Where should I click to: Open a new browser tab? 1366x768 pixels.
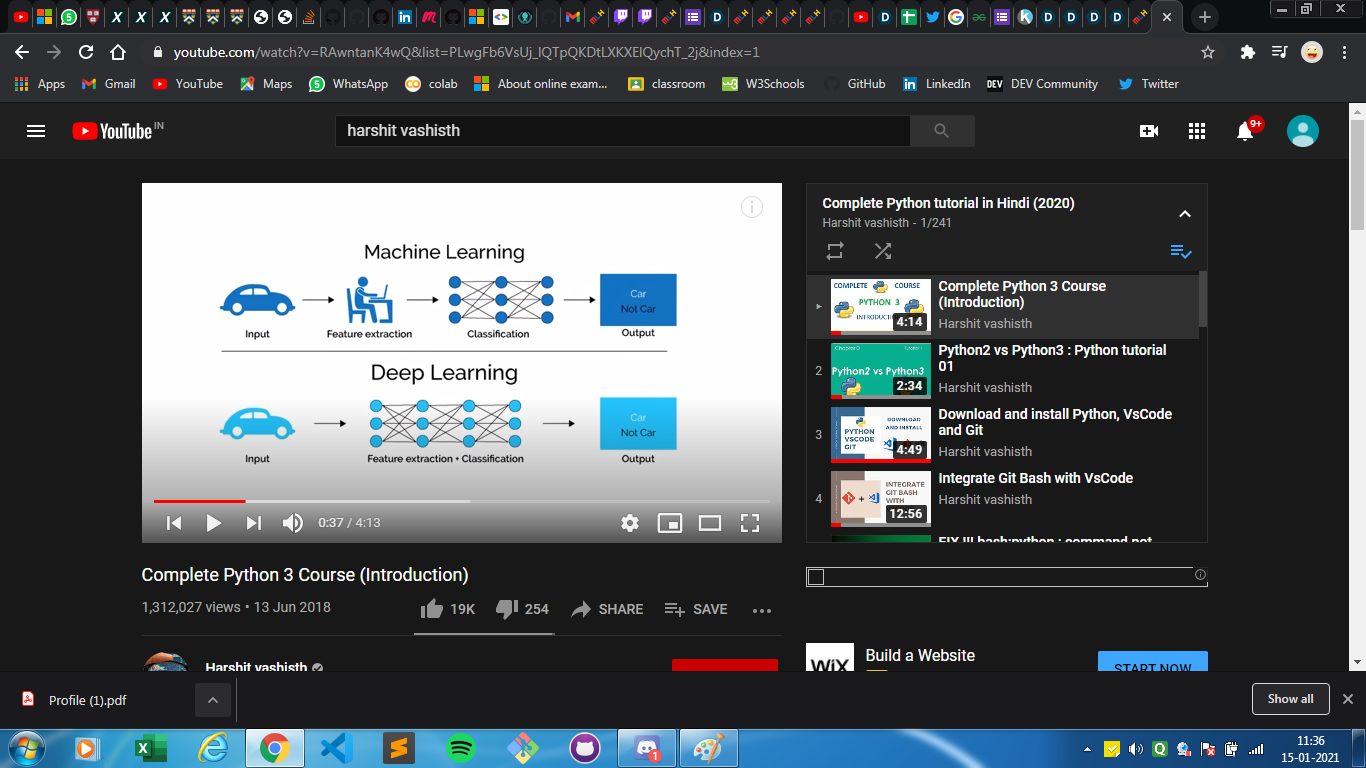(x=1205, y=17)
